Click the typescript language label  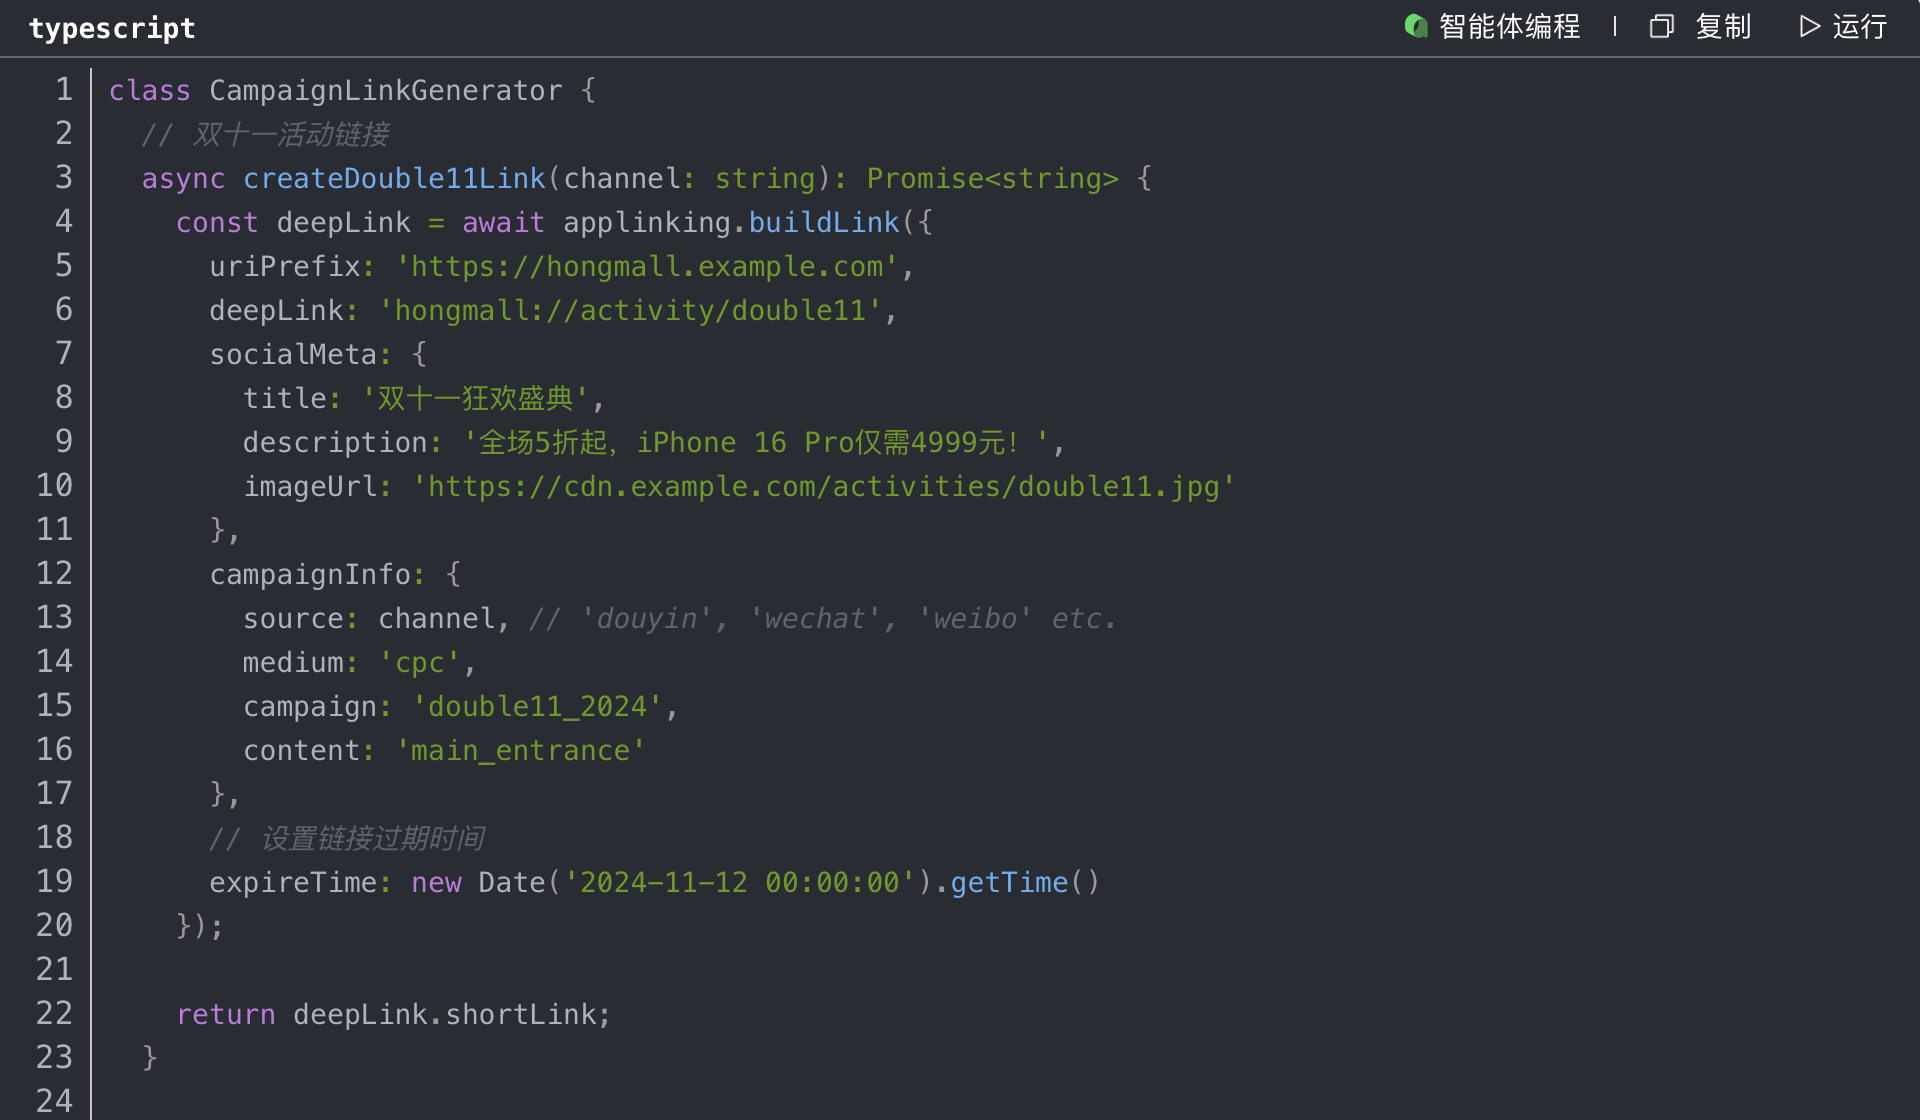112,28
